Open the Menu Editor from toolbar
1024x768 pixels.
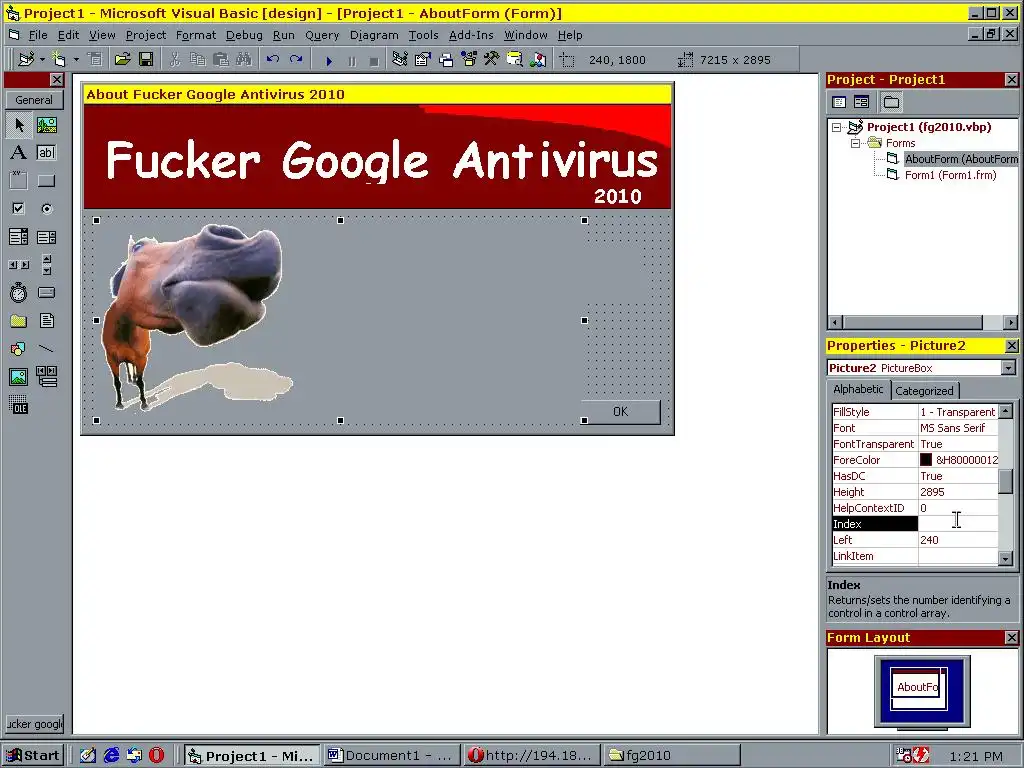[x=95, y=59]
